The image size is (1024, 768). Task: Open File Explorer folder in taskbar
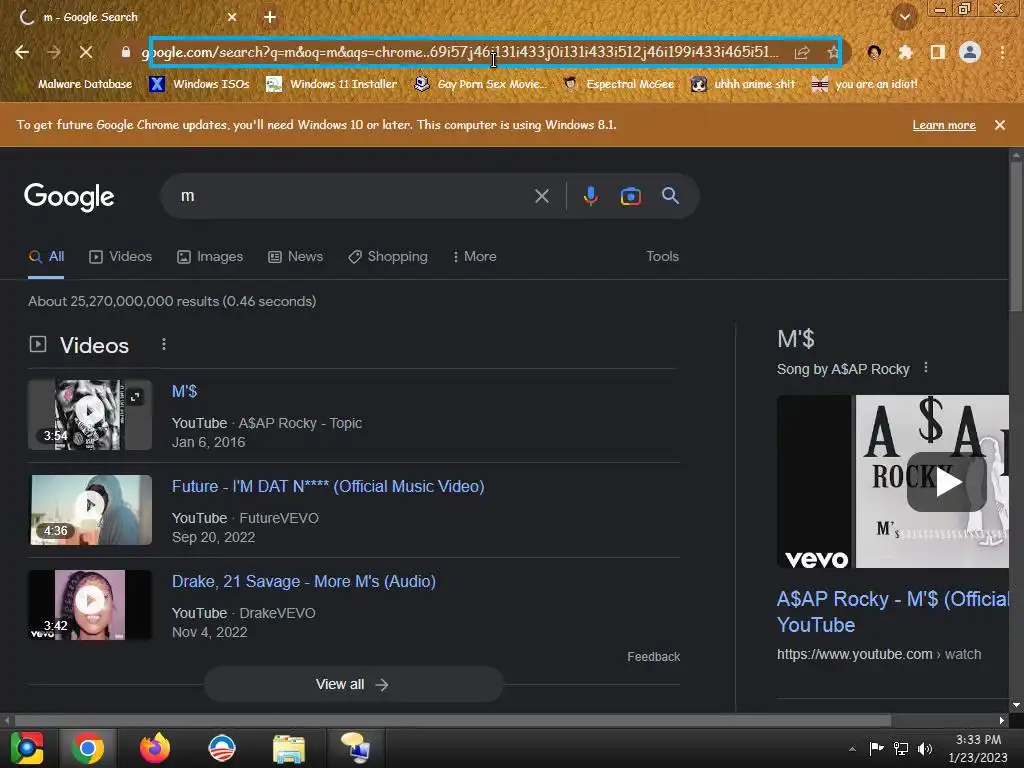(289, 748)
